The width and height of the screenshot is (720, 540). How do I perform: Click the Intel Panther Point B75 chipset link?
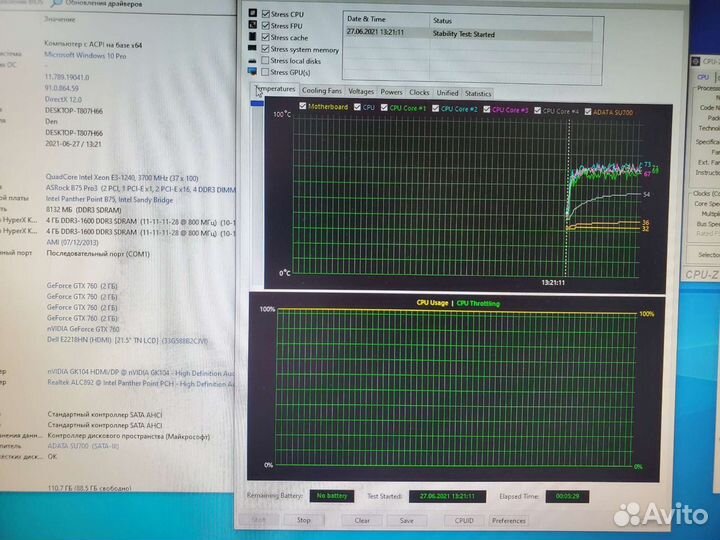click(x=109, y=199)
